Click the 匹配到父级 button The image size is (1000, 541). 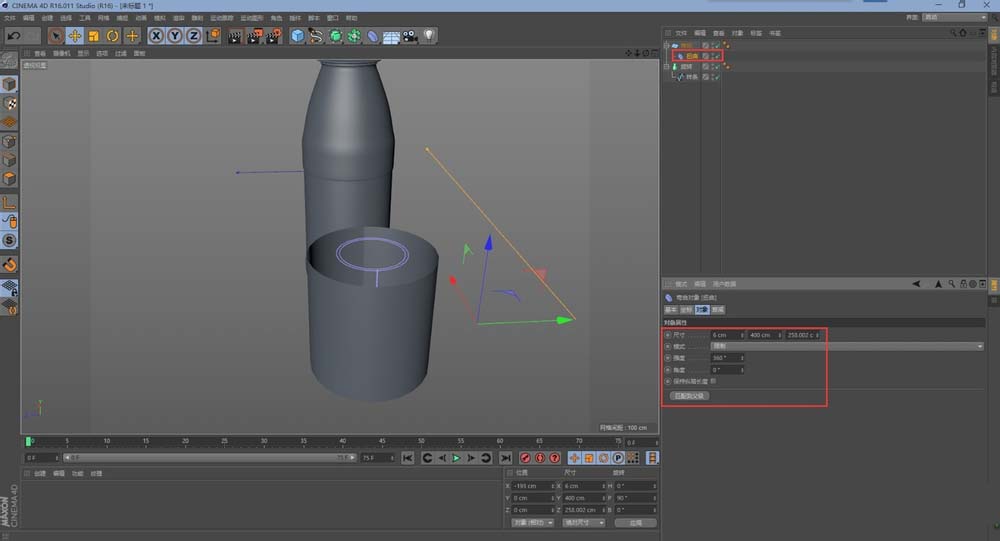(689, 396)
